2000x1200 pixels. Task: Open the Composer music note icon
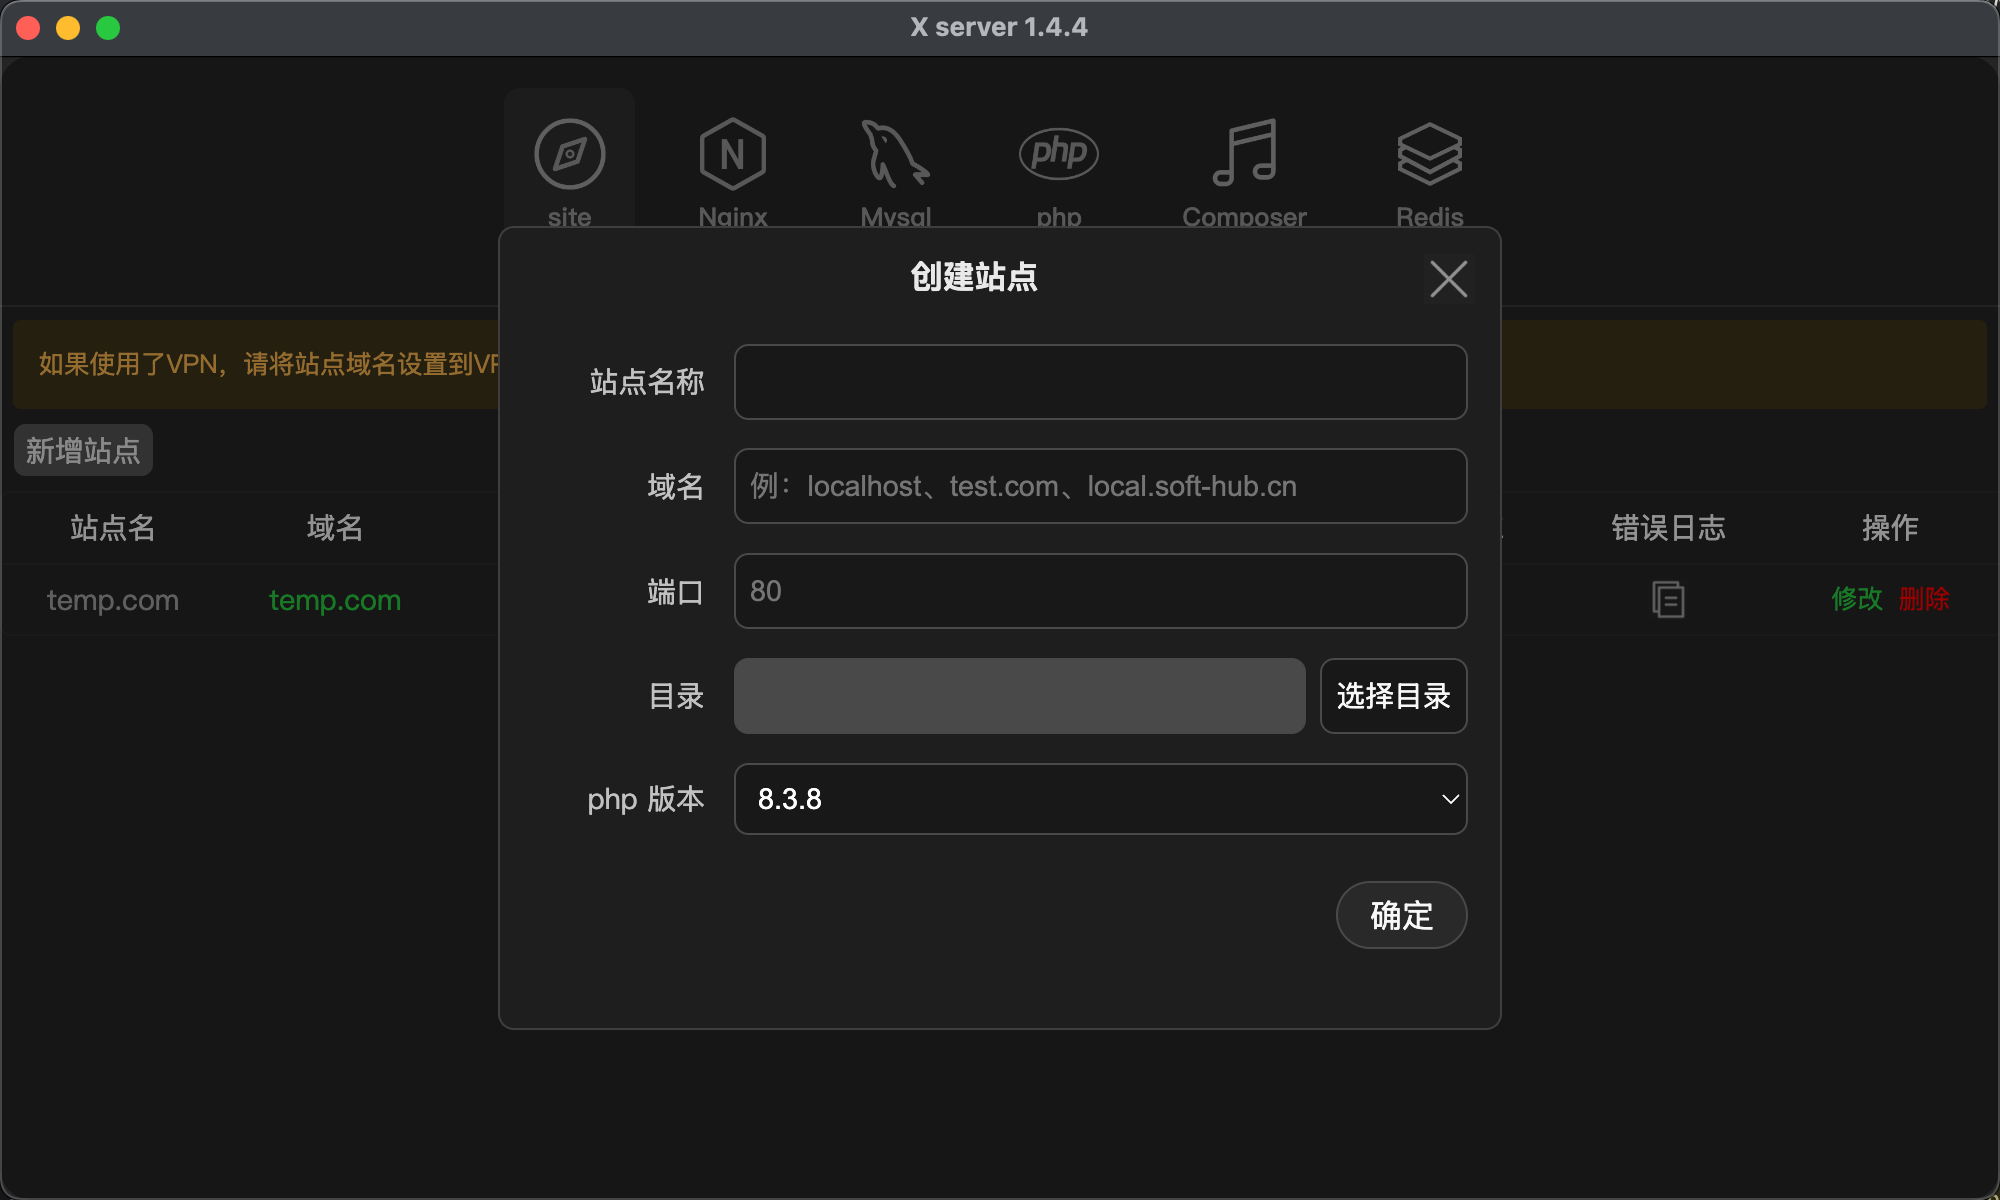pyautogui.click(x=1244, y=153)
